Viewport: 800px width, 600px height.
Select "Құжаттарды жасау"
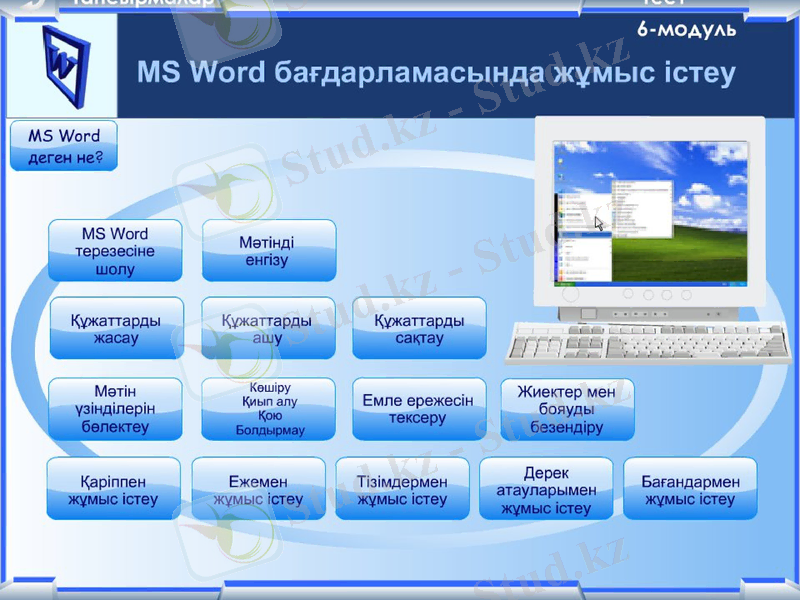[114, 328]
